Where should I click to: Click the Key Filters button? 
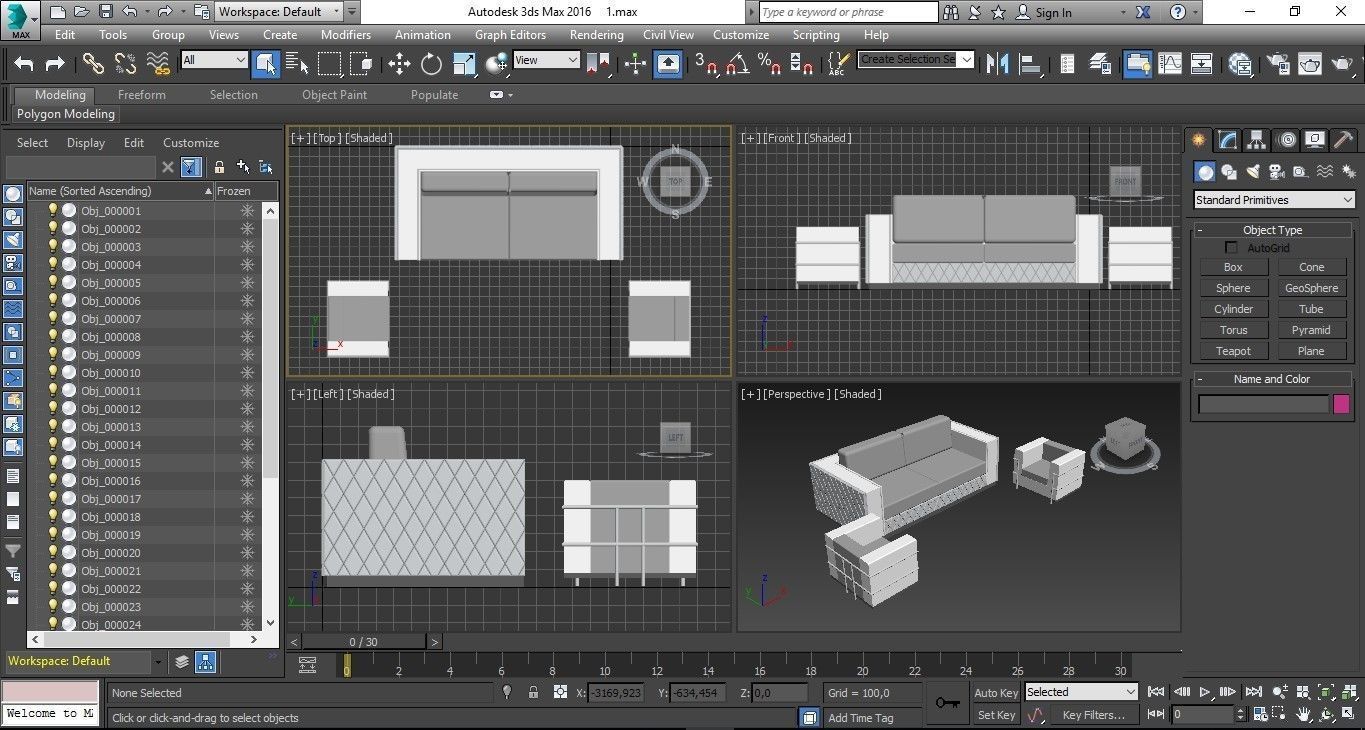(1093, 715)
